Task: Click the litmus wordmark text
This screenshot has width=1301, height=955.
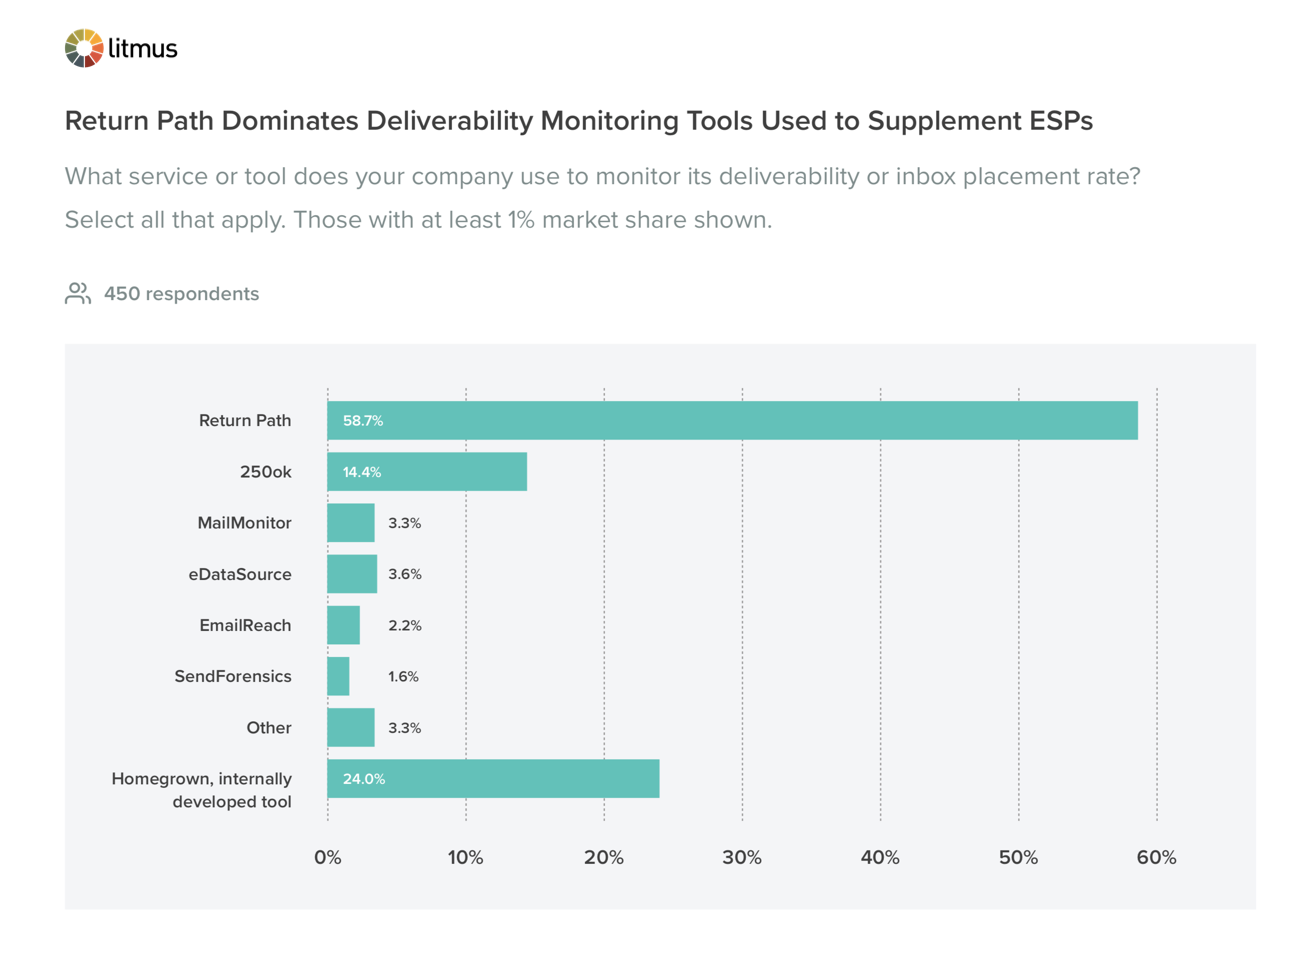Action: coord(143,48)
